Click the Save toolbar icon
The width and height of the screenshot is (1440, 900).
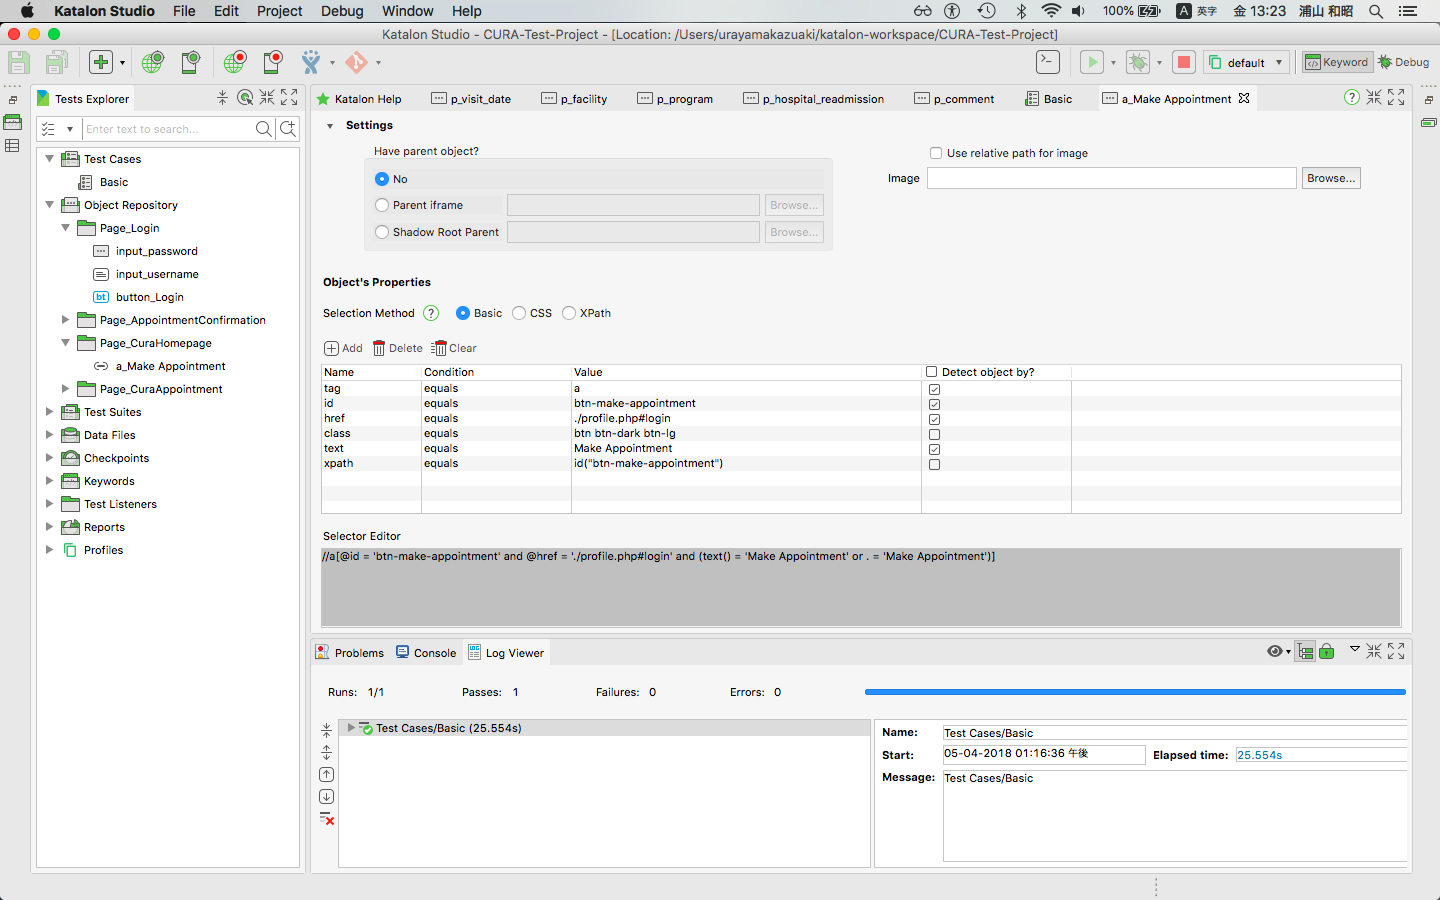click(x=19, y=62)
